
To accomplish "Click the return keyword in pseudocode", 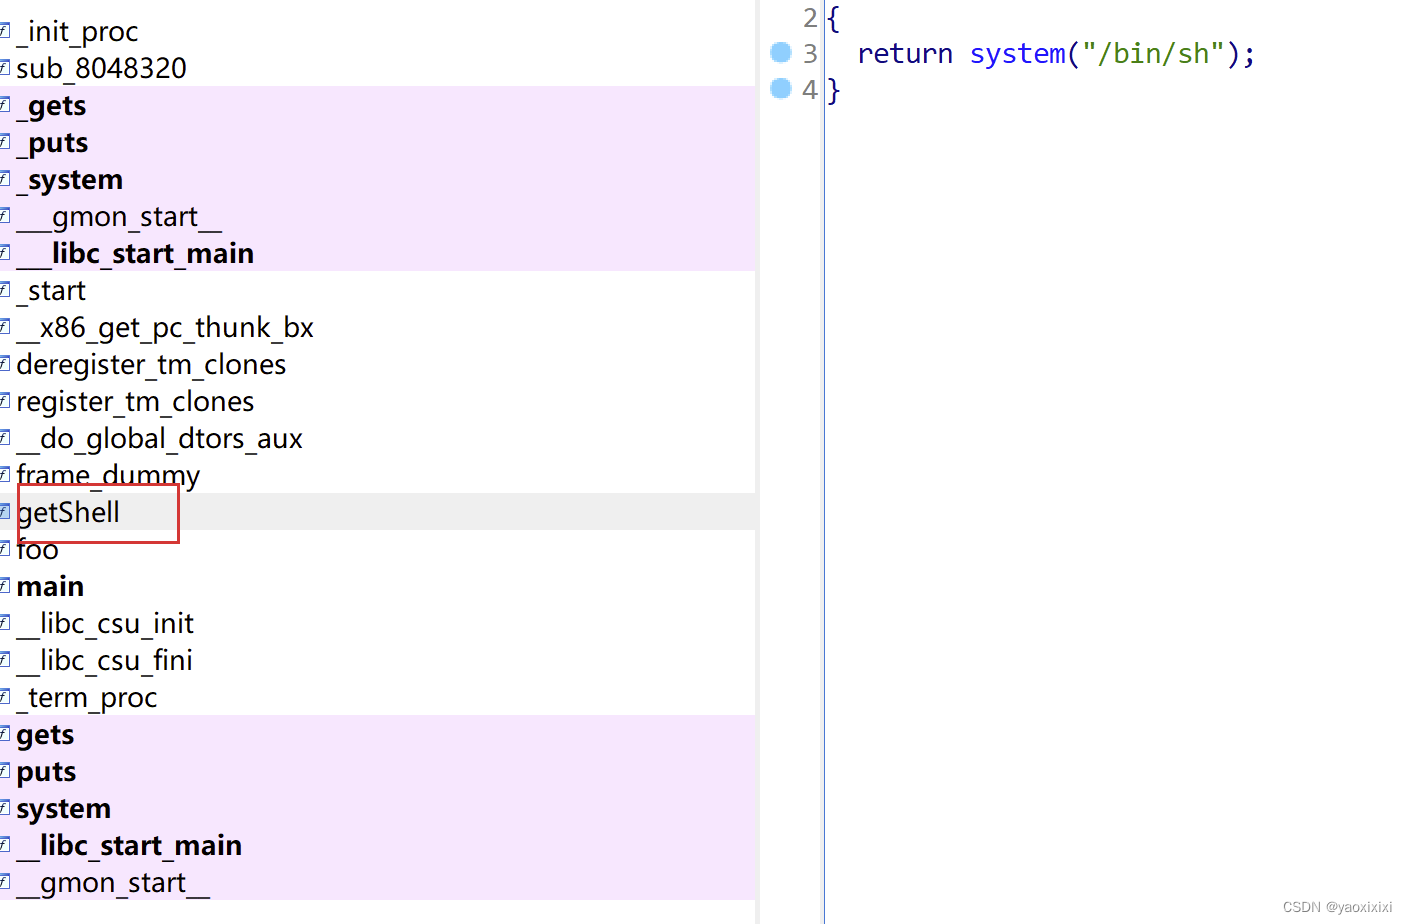I will pyautogui.click(x=905, y=53).
